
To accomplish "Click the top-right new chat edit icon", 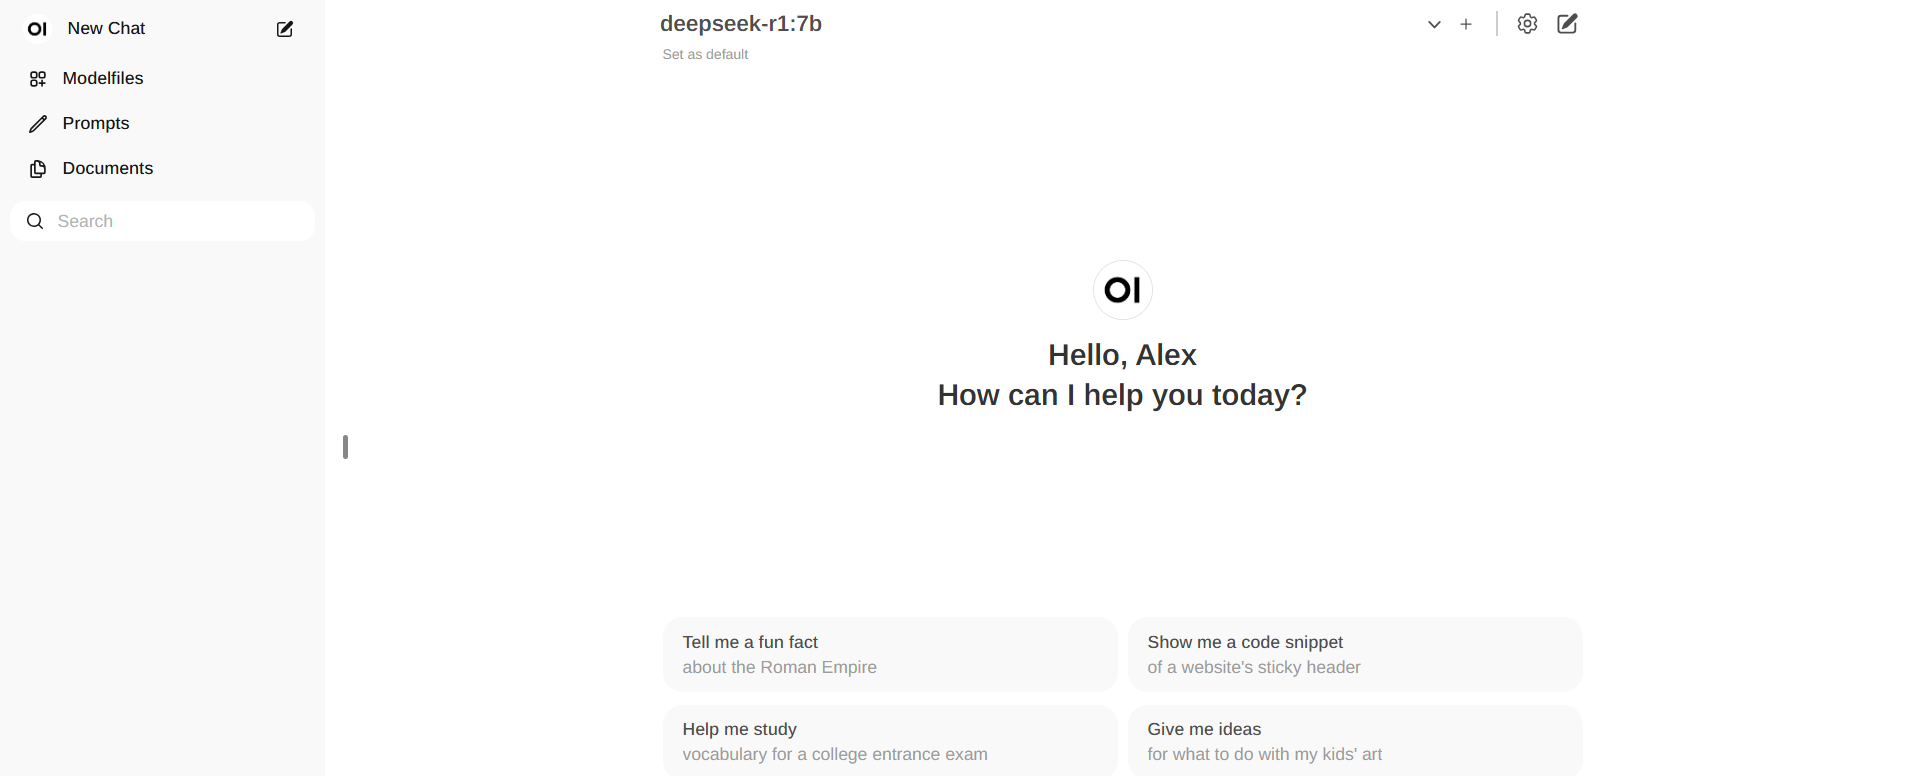I will [1568, 24].
